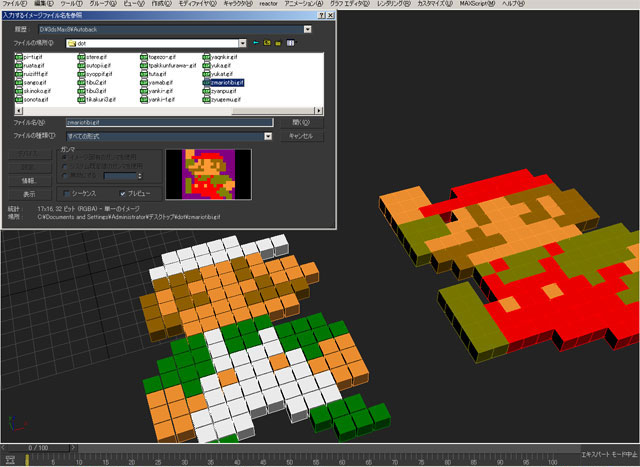Click the icon of the tikakuri3.gif file
The width and height of the screenshot is (640, 467).
[x=81, y=100]
